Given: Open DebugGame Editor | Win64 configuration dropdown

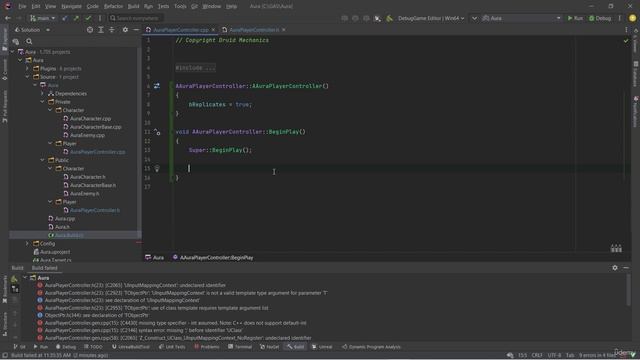Looking at the screenshot, I should tap(431, 18).
